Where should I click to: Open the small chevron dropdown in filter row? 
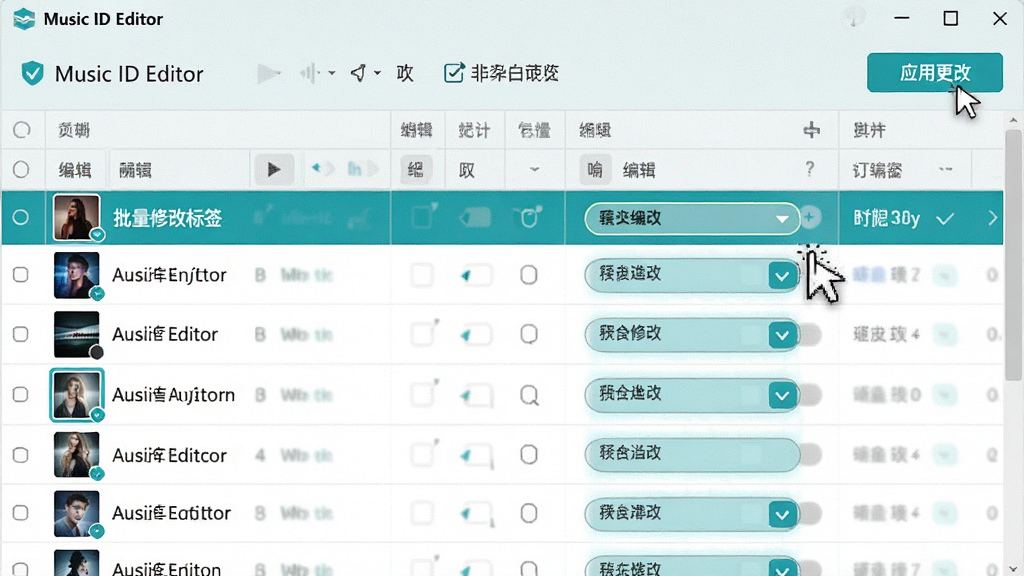pyautogui.click(x=534, y=170)
